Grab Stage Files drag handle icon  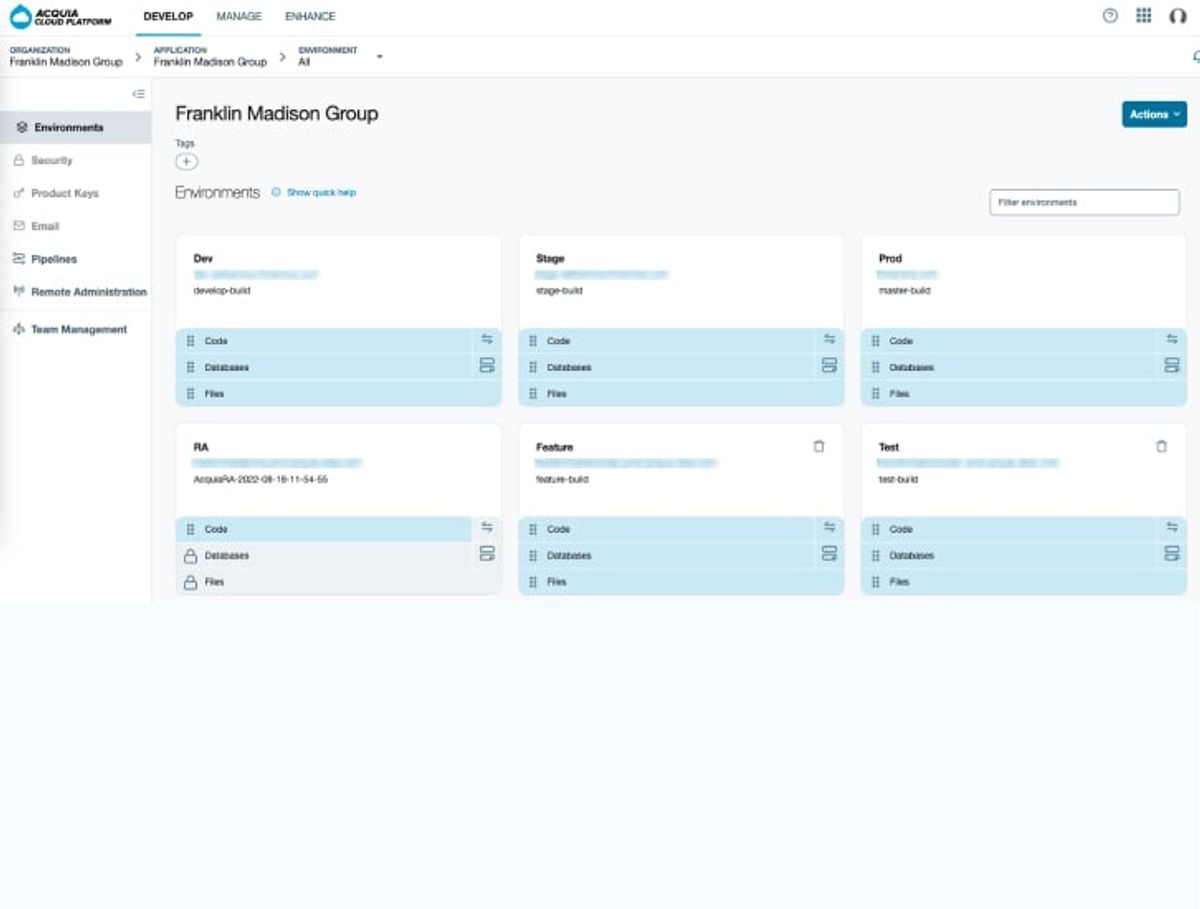[533, 394]
